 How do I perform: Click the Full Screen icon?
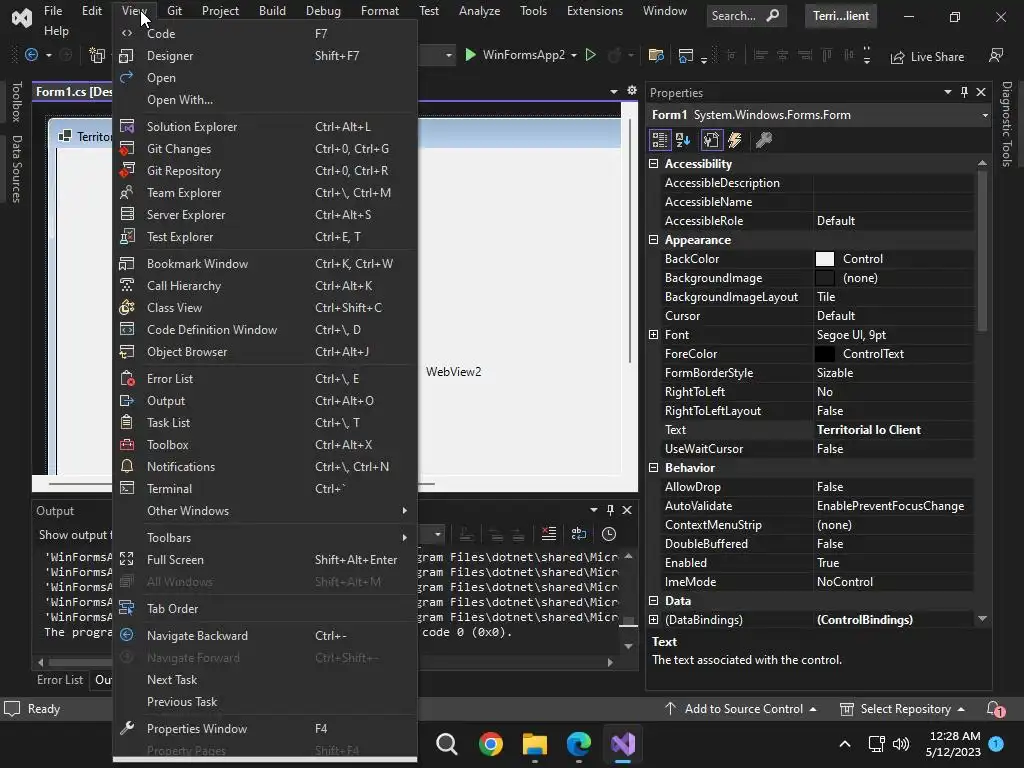point(127,560)
